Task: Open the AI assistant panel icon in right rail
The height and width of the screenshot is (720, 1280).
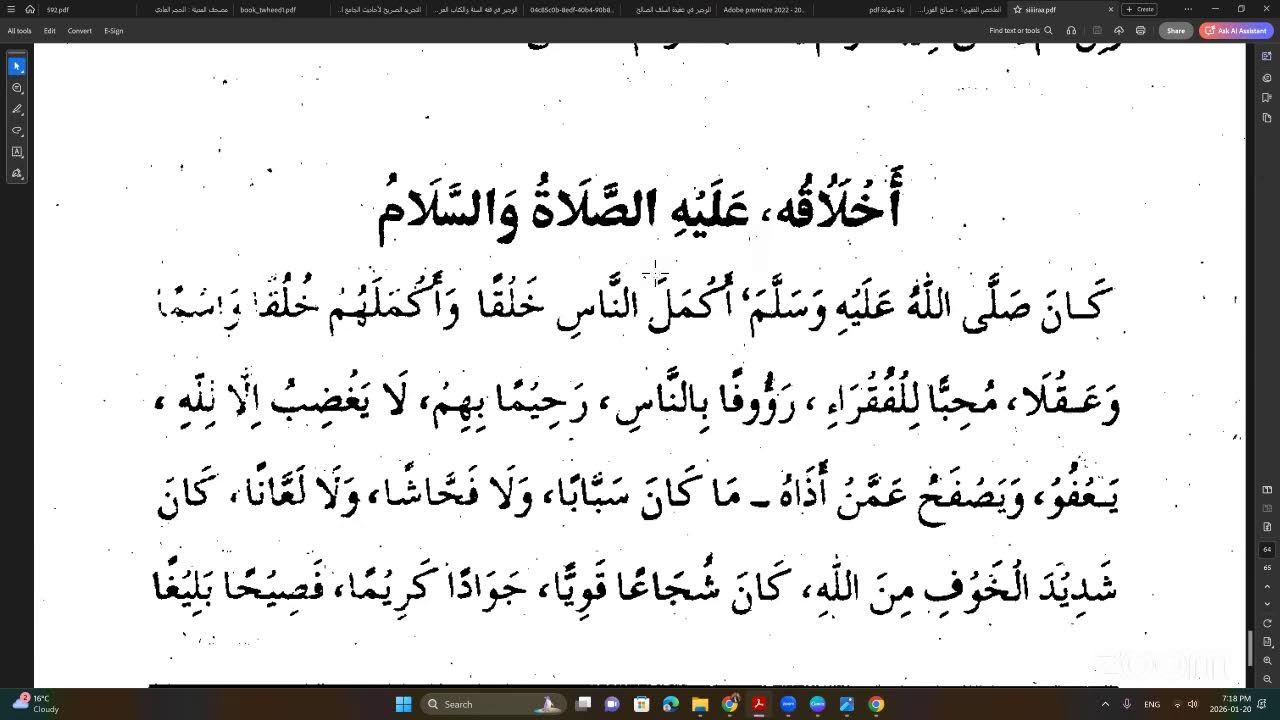Action: (x=1267, y=56)
